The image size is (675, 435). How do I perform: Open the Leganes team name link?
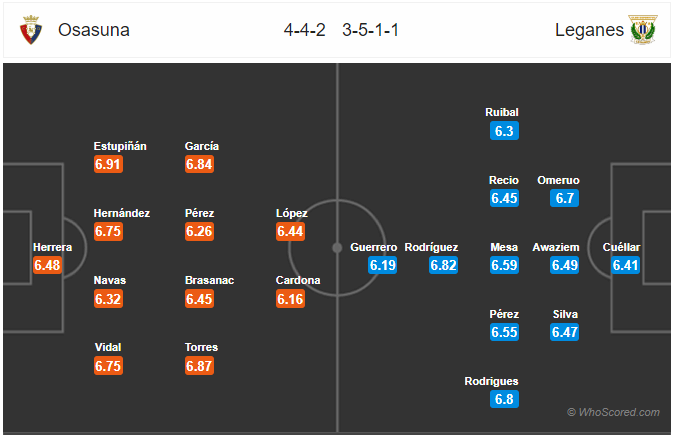[589, 30]
